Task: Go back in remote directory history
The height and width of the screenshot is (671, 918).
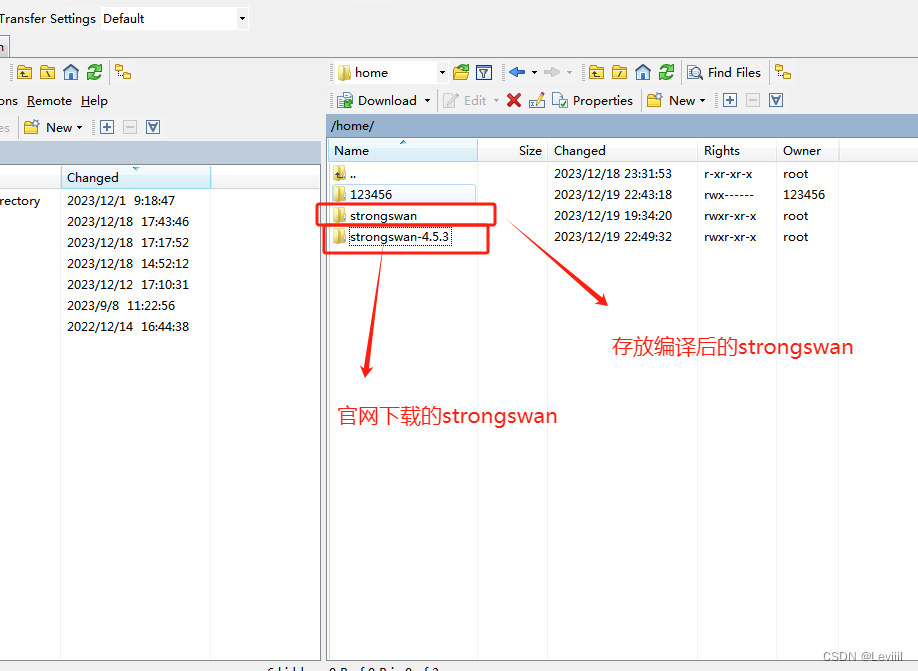Action: (x=517, y=72)
